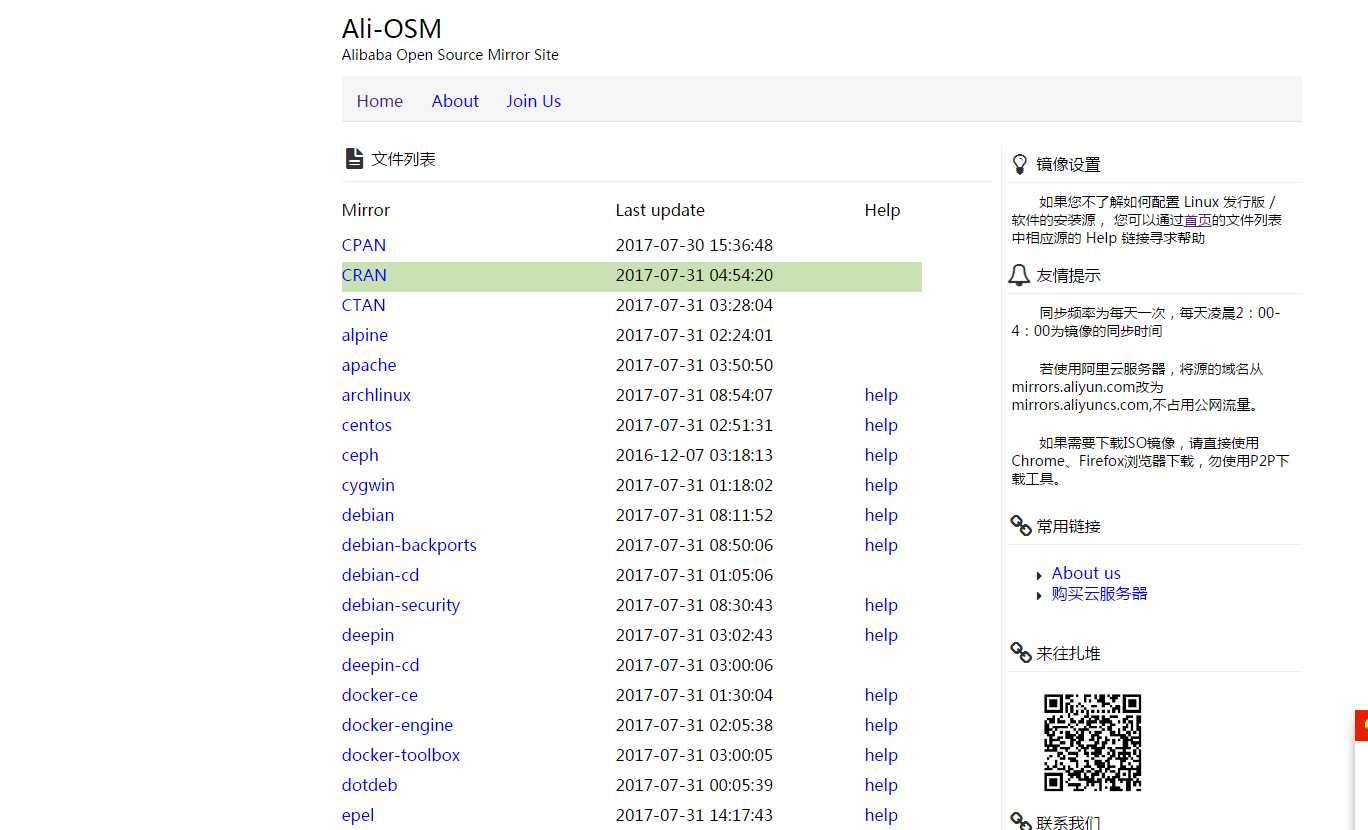
Task: Open the debian-backports mirror link
Action: pos(409,545)
